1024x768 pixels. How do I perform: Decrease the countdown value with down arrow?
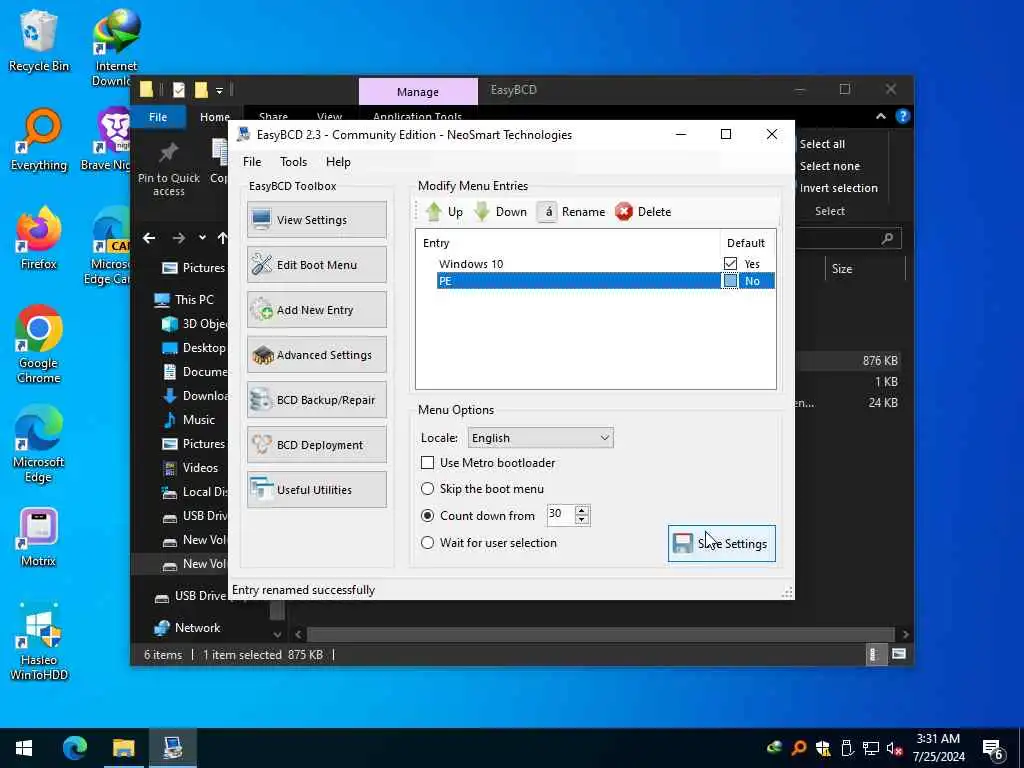point(582,519)
